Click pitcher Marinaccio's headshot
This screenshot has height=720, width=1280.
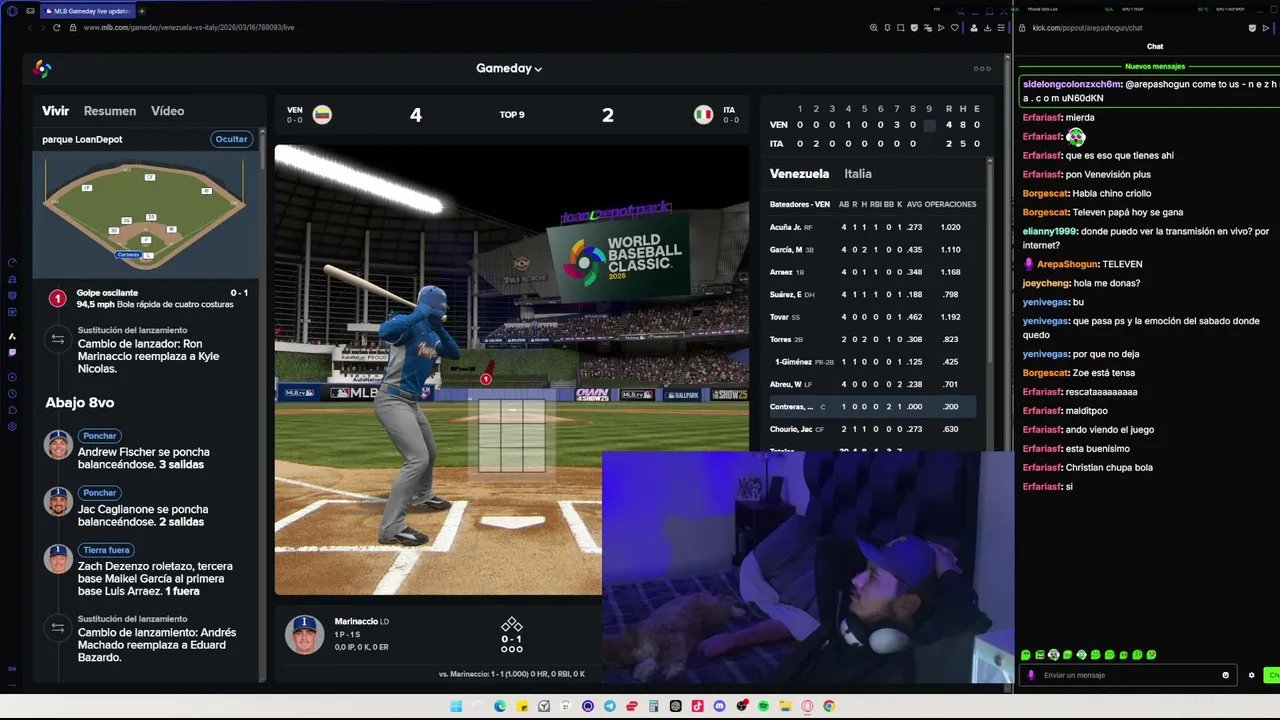coord(304,634)
